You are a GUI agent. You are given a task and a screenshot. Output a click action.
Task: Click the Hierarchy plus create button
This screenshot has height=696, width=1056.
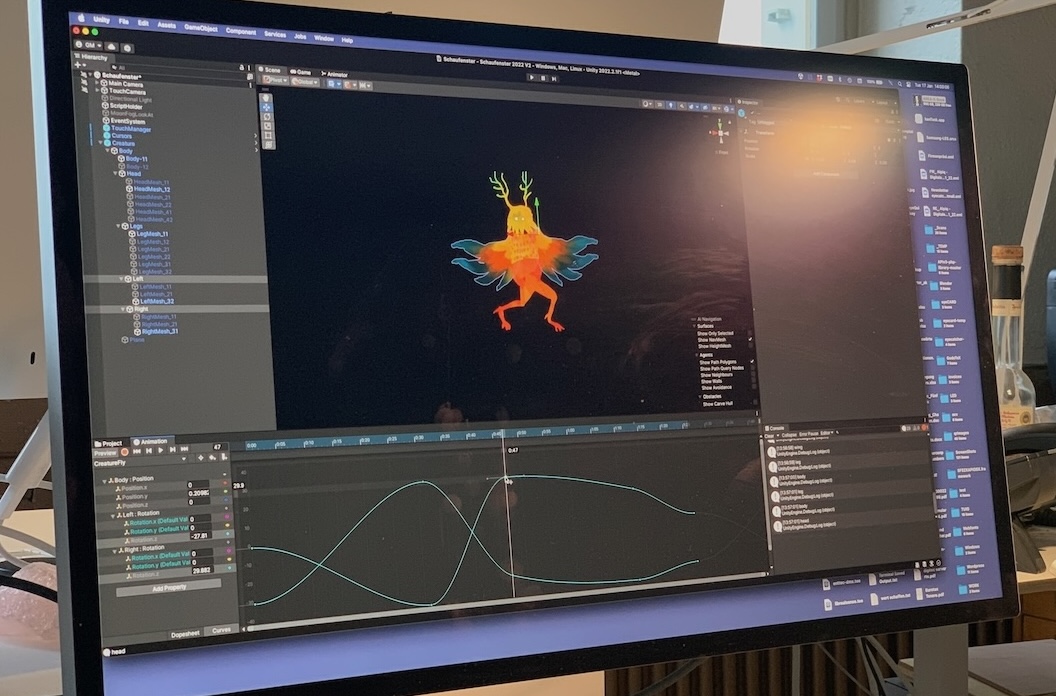pos(80,65)
